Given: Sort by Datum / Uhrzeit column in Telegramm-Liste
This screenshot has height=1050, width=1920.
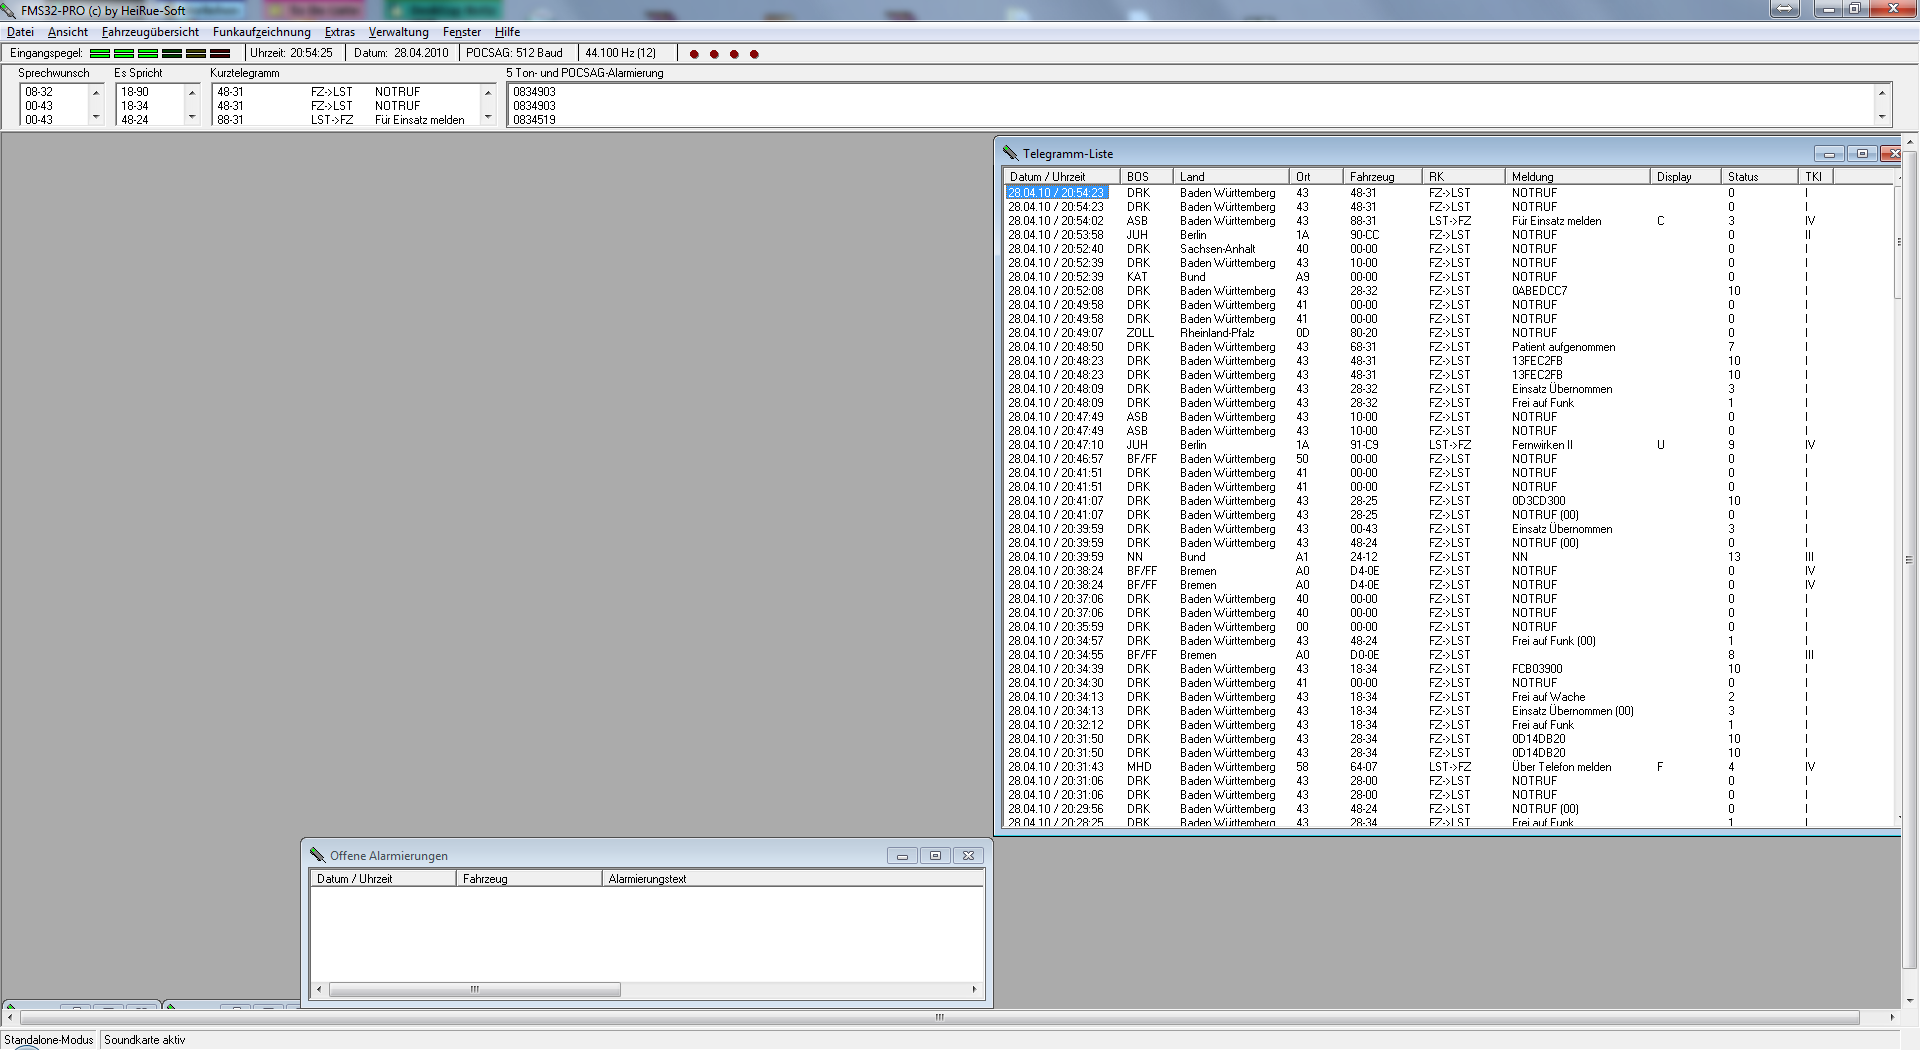Looking at the screenshot, I should tap(1062, 177).
